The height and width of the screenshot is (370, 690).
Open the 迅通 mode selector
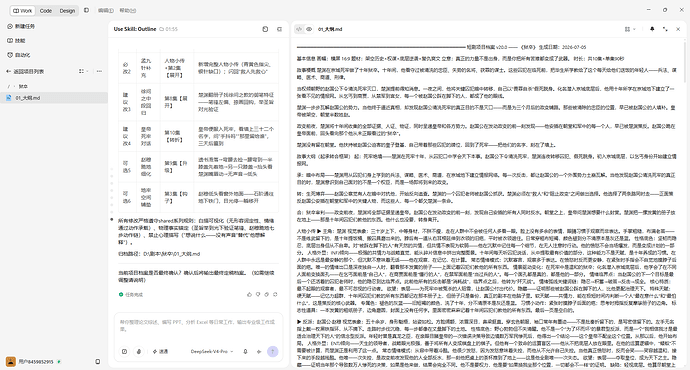(161, 352)
